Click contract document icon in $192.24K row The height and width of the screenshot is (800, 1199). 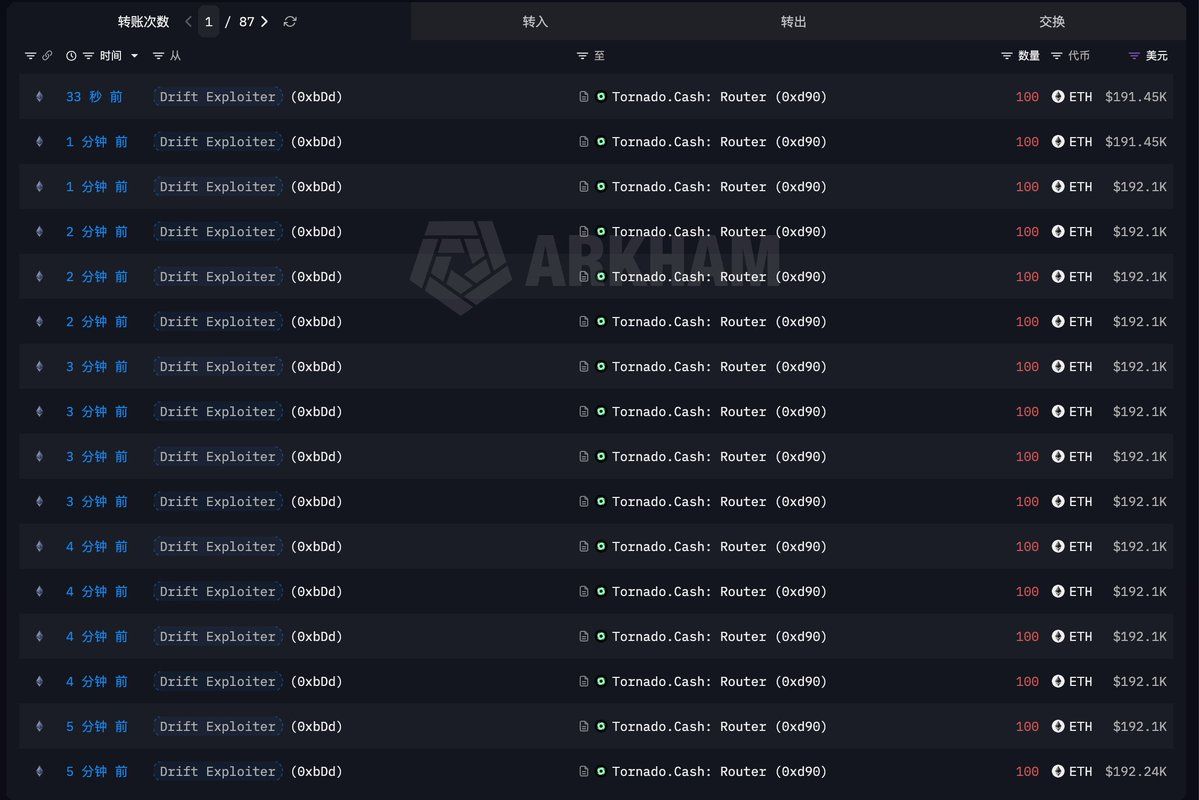click(583, 771)
